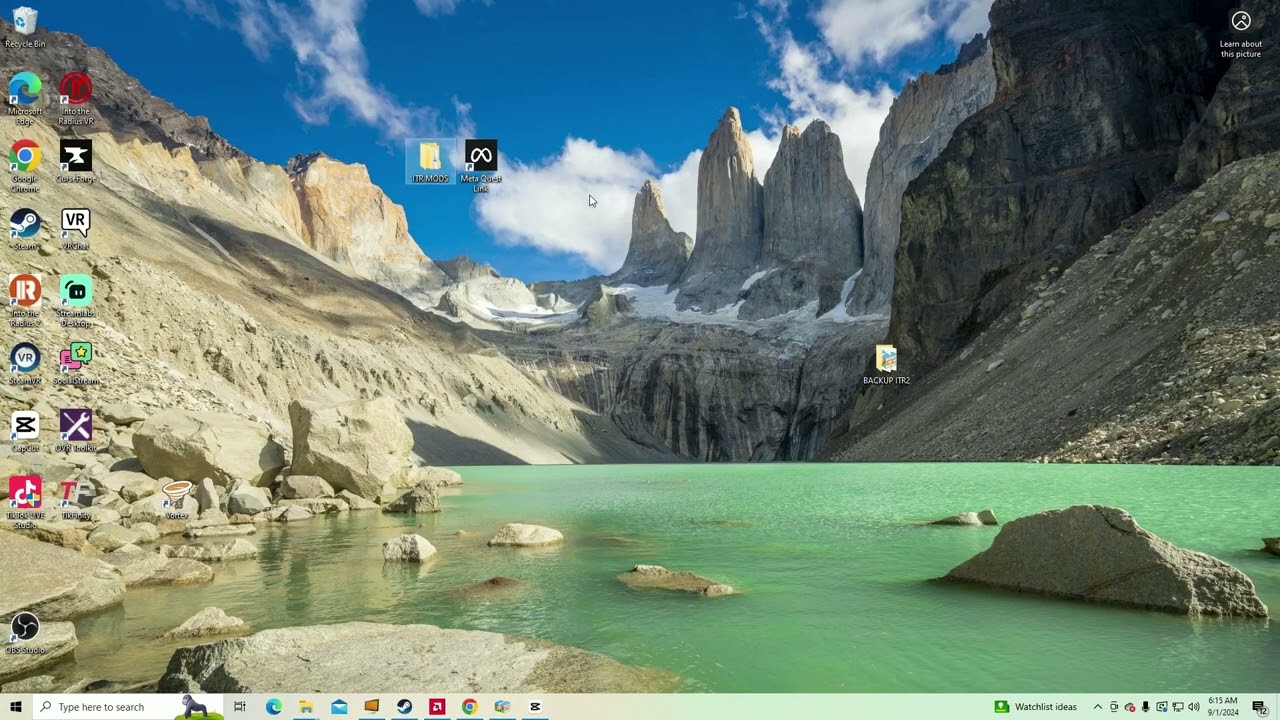This screenshot has height=720, width=1280.
Task: Click the network tray icon
Action: tap(1177, 707)
